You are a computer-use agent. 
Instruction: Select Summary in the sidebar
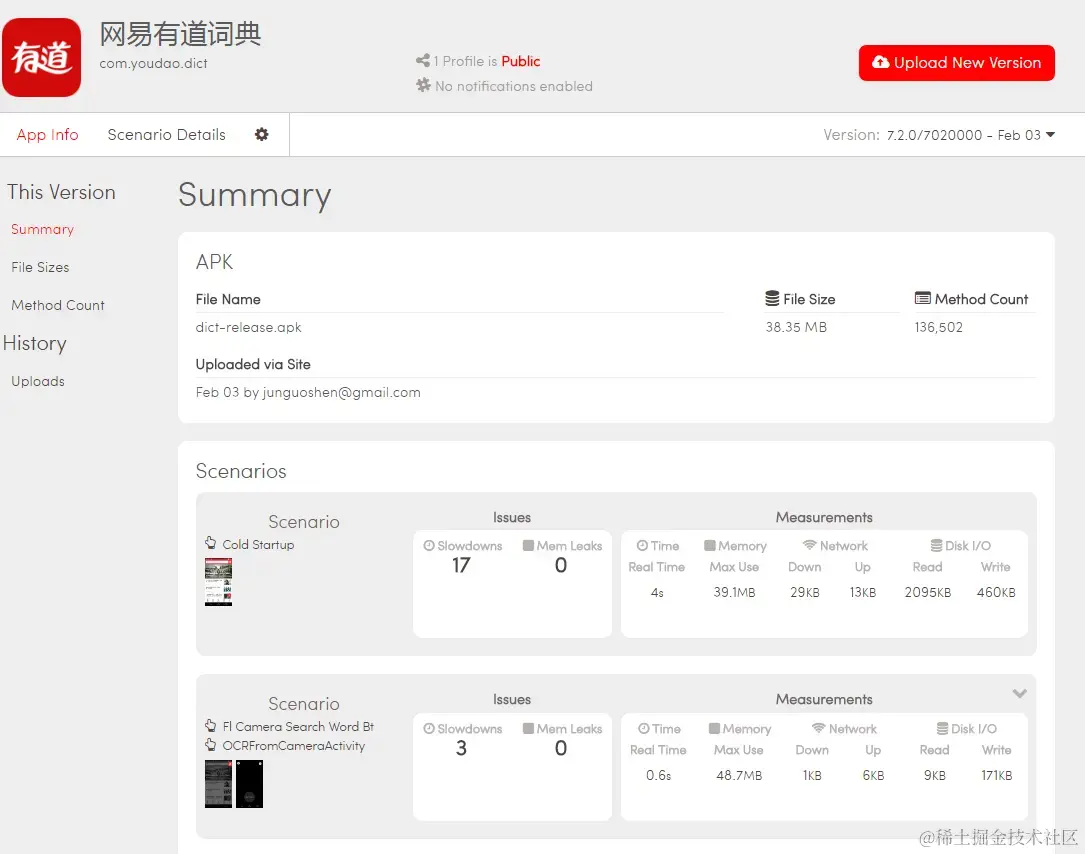click(x=42, y=229)
